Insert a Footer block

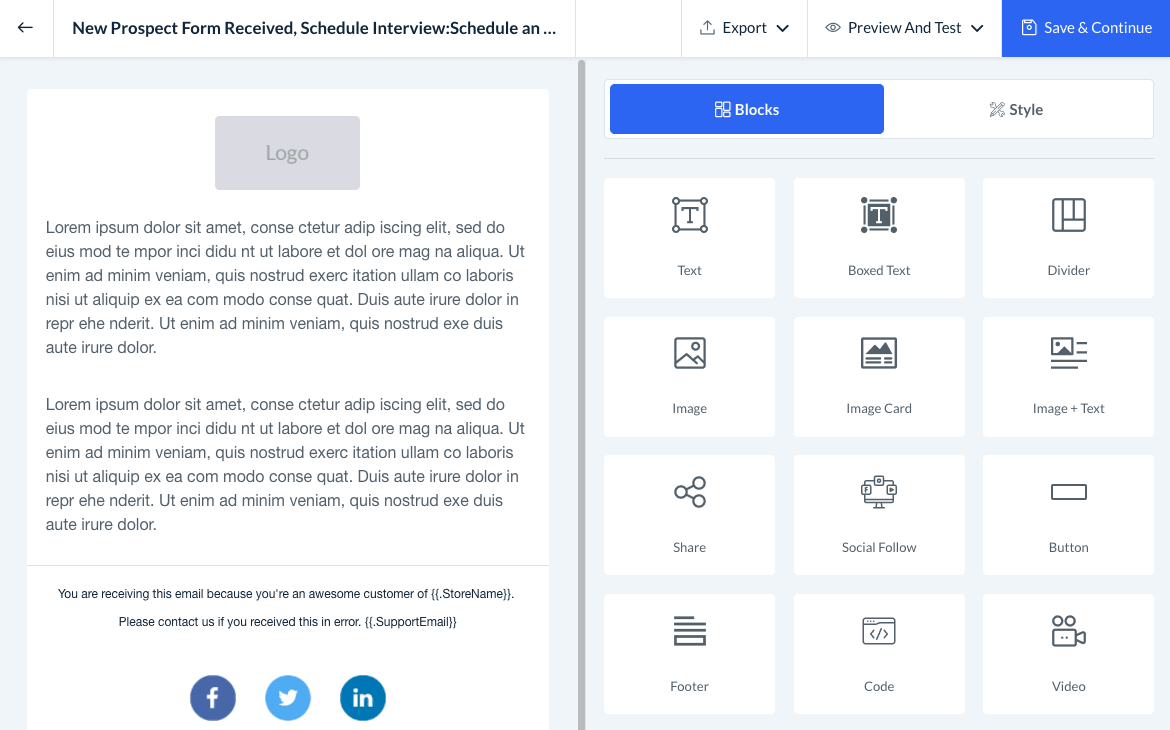click(x=689, y=653)
